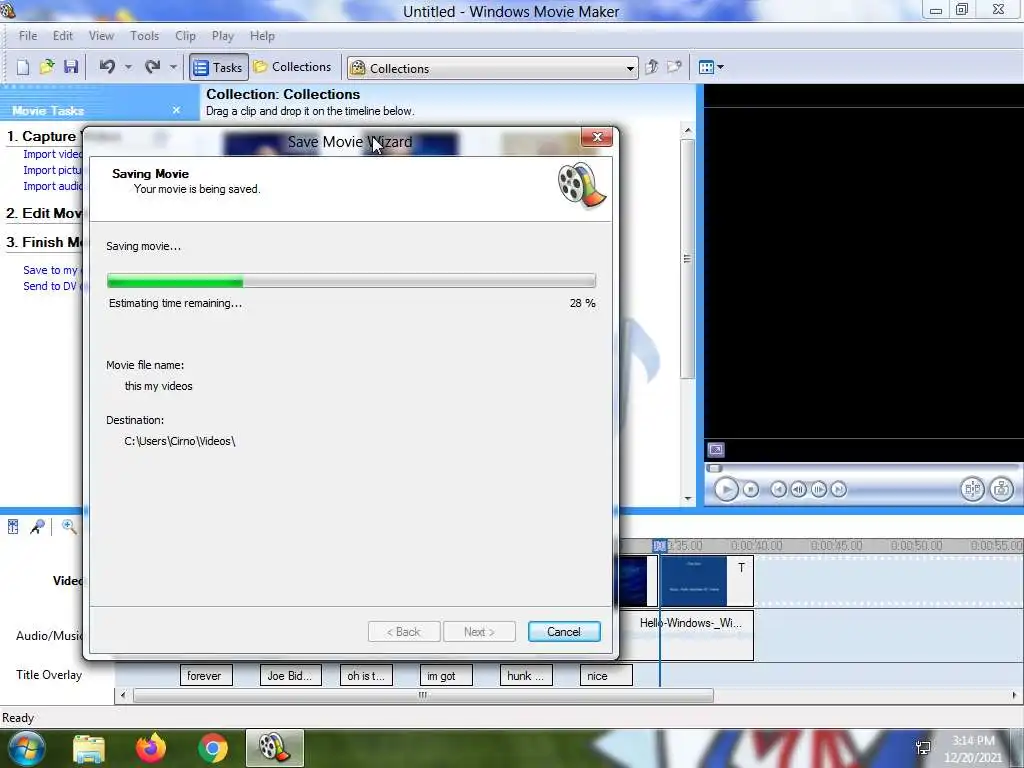Click the Split Clip icon
Image resolution: width=1024 pixels, height=768 pixels.
point(972,489)
